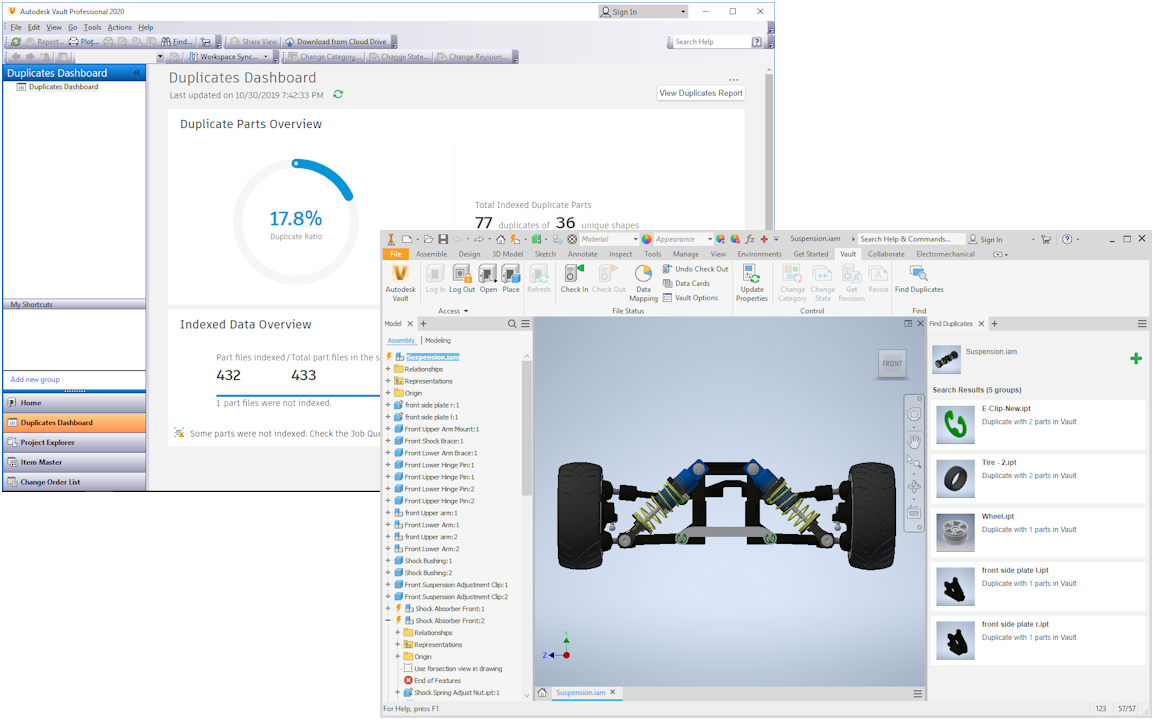Screen dimensions: 1153x720
Task: Click Undo Check Out
Action: (x=695, y=269)
